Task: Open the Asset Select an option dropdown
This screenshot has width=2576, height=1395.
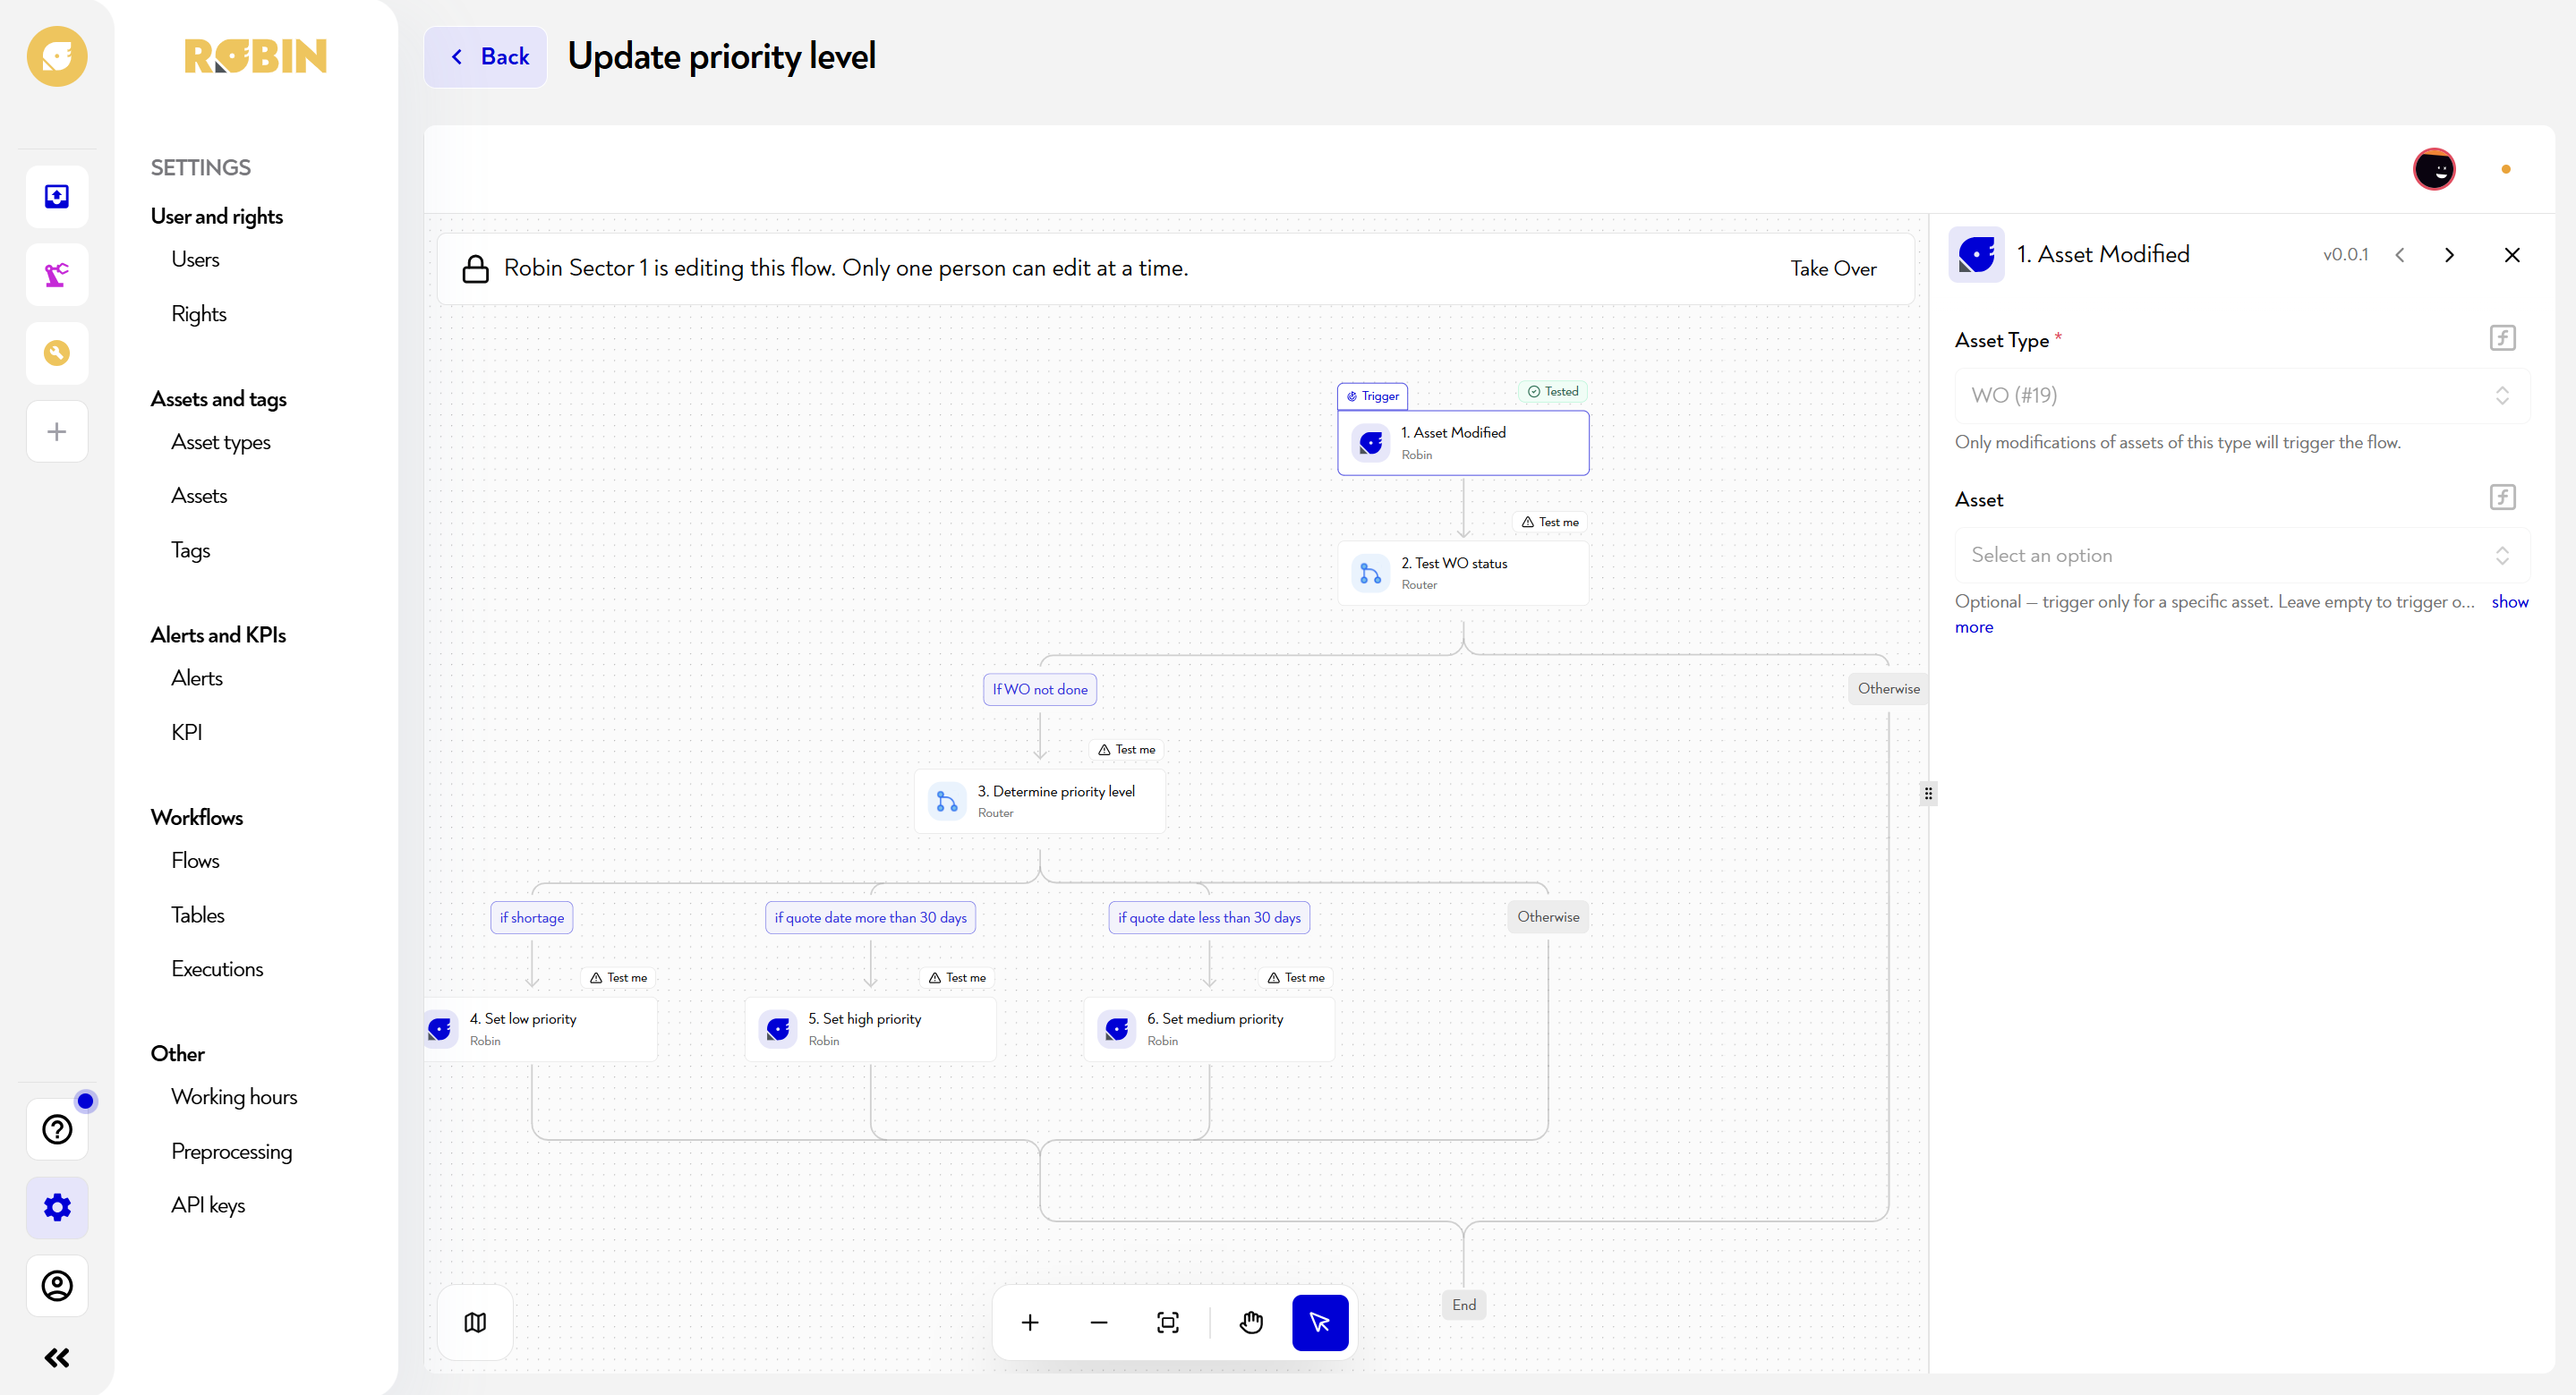Action: (x=2241, y=555)
